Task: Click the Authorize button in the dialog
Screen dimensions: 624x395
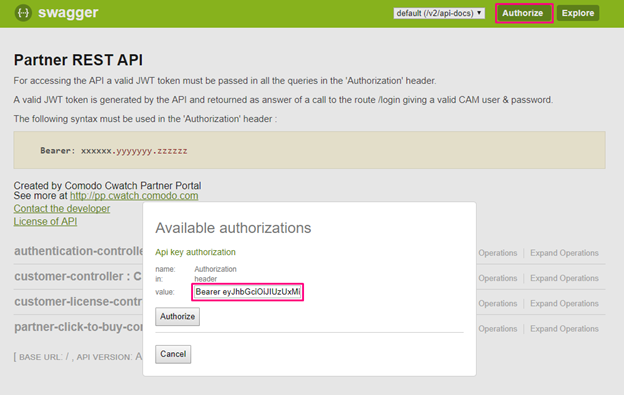Action: tap(177, 317)
